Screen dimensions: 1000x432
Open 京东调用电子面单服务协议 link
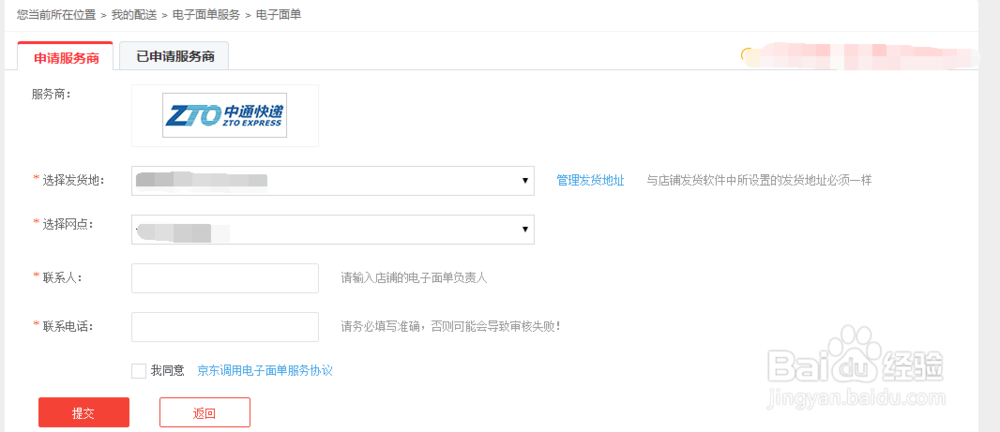265,371
